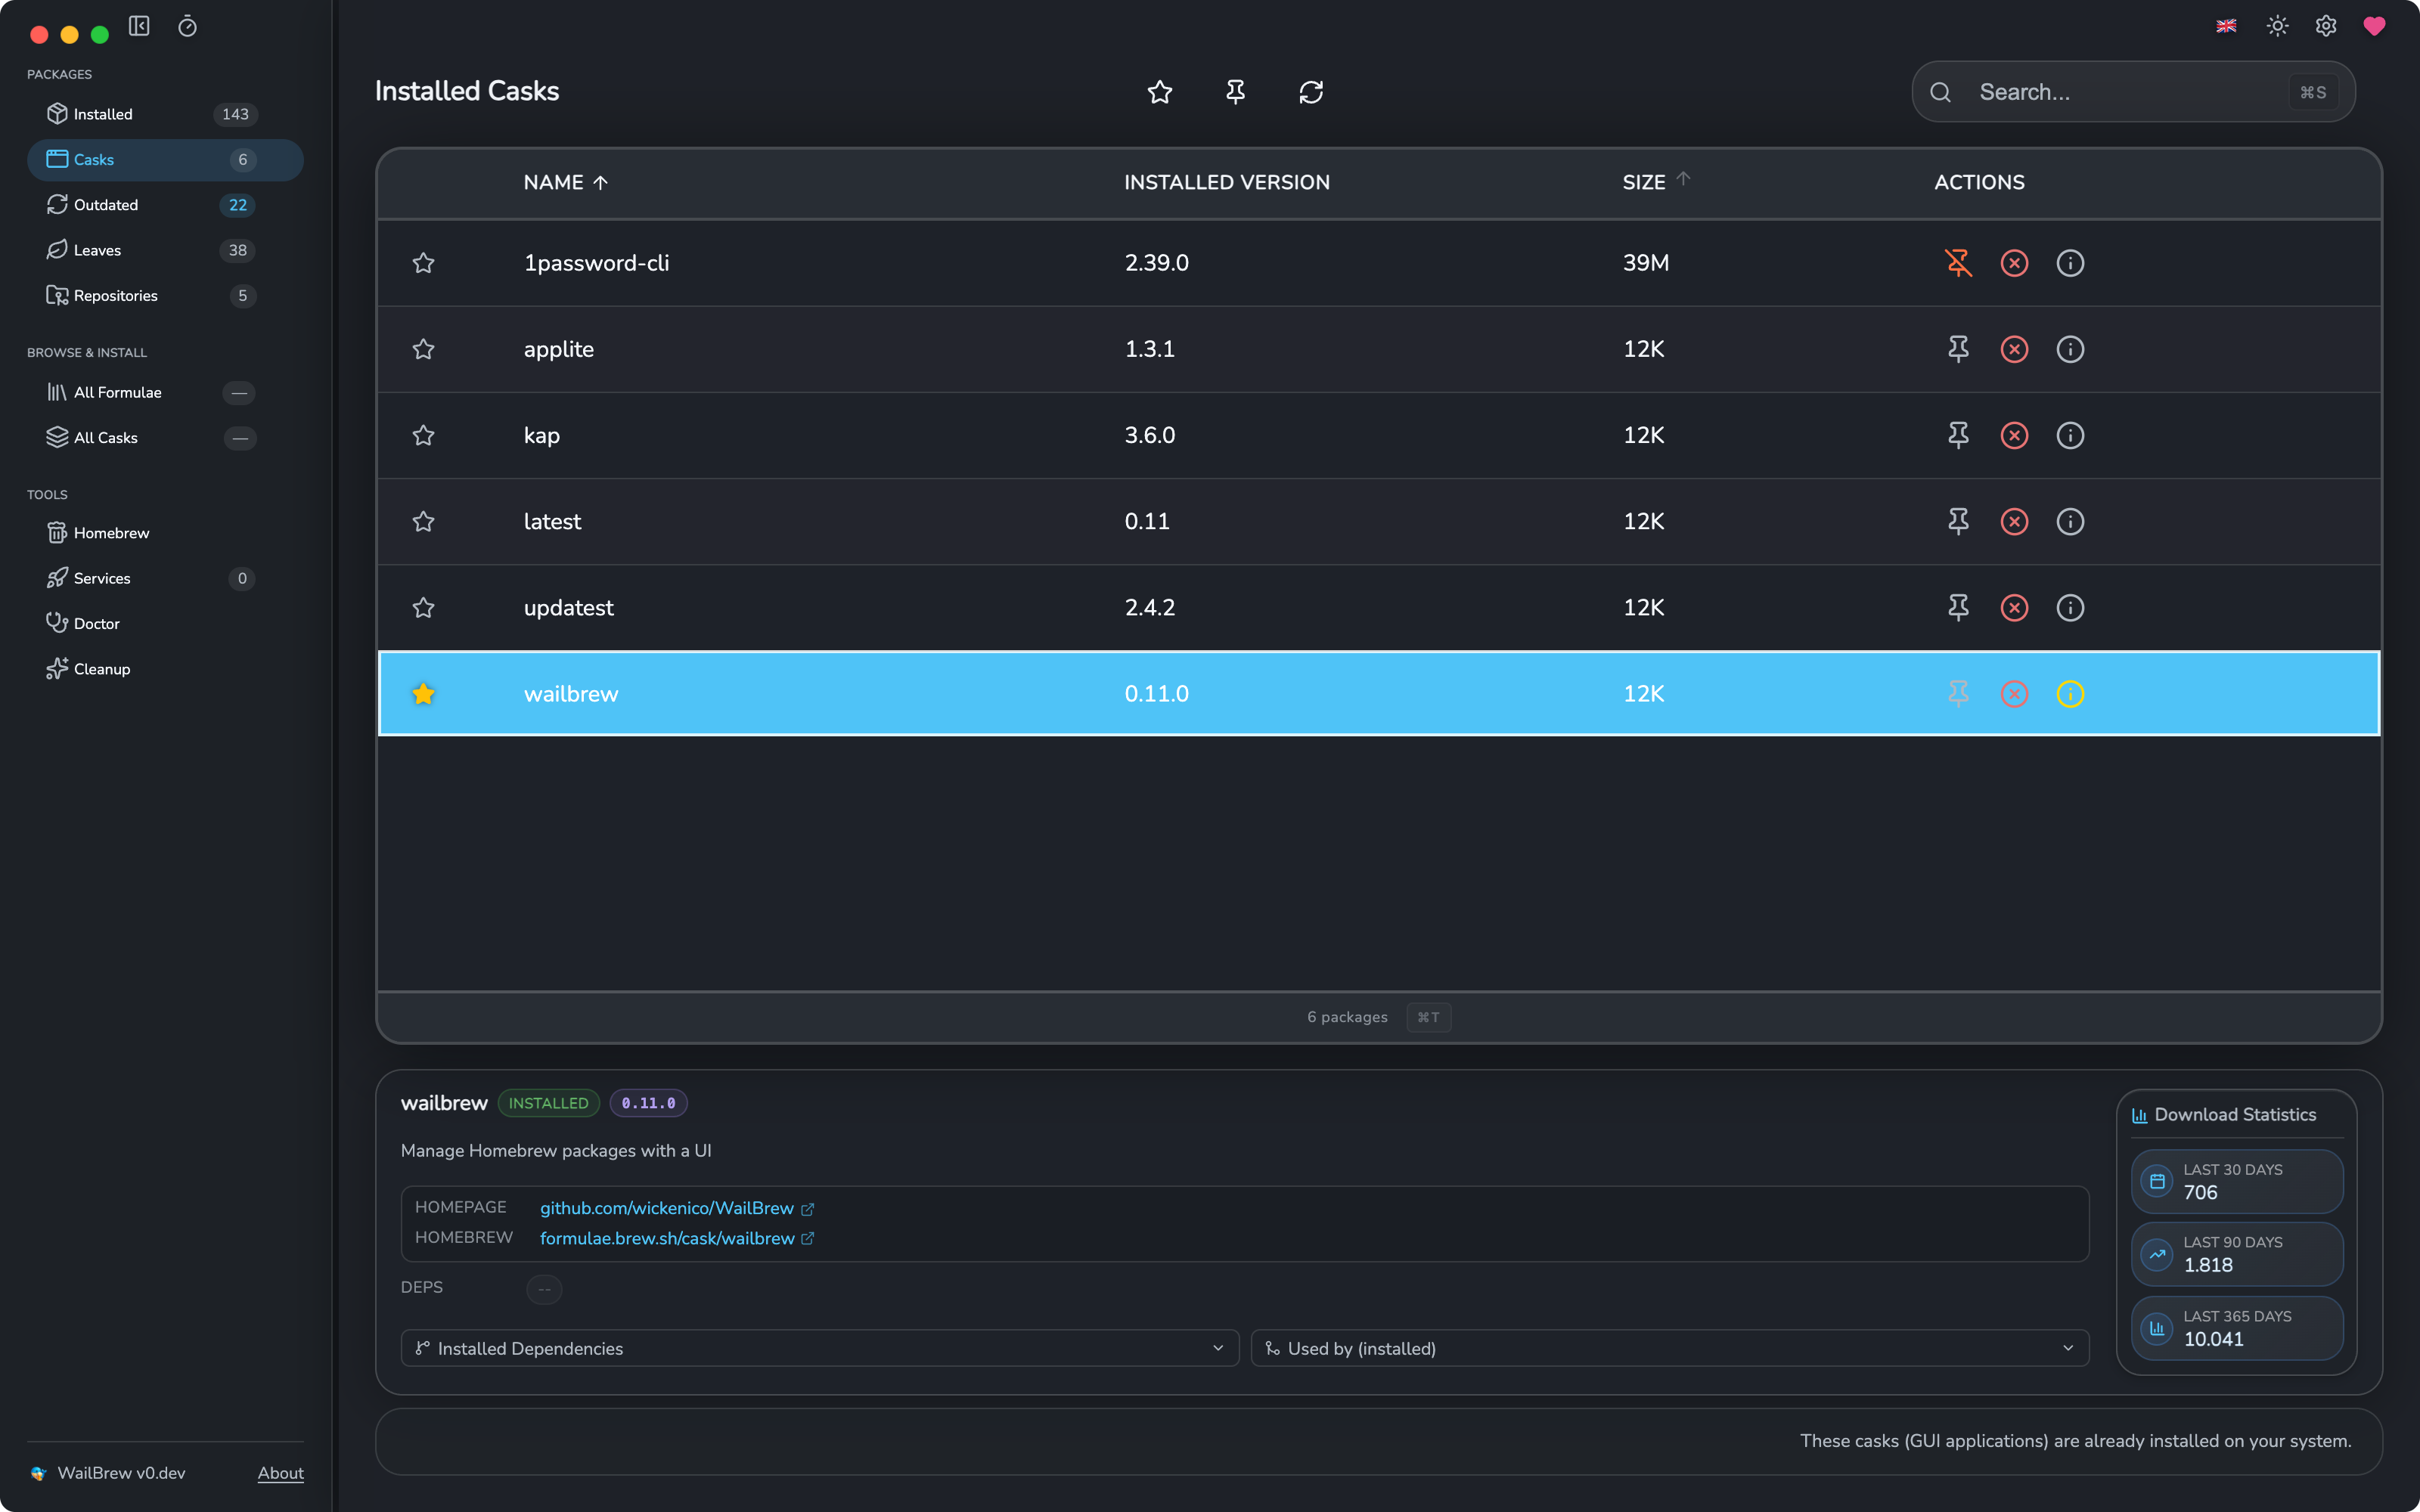Screen dimensions: 2420x1512
Task: Uninstall the 1password-cli cask
Action: click(x=2014, y=263)
